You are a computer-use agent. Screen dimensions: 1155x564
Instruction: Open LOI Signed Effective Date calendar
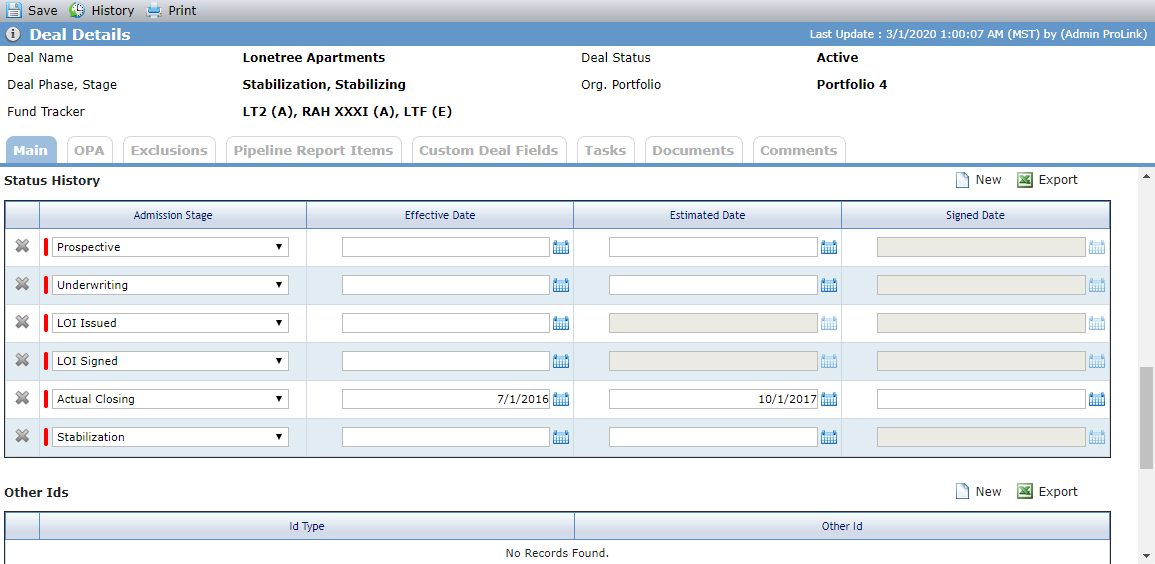(561, 361)
